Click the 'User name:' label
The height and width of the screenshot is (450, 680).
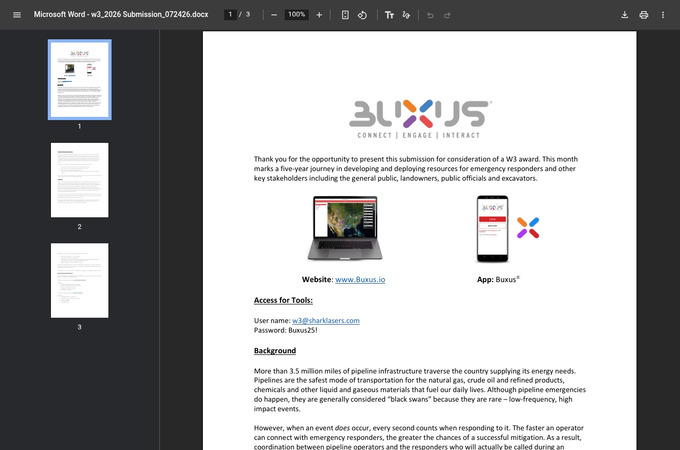(x=272, y=320)
